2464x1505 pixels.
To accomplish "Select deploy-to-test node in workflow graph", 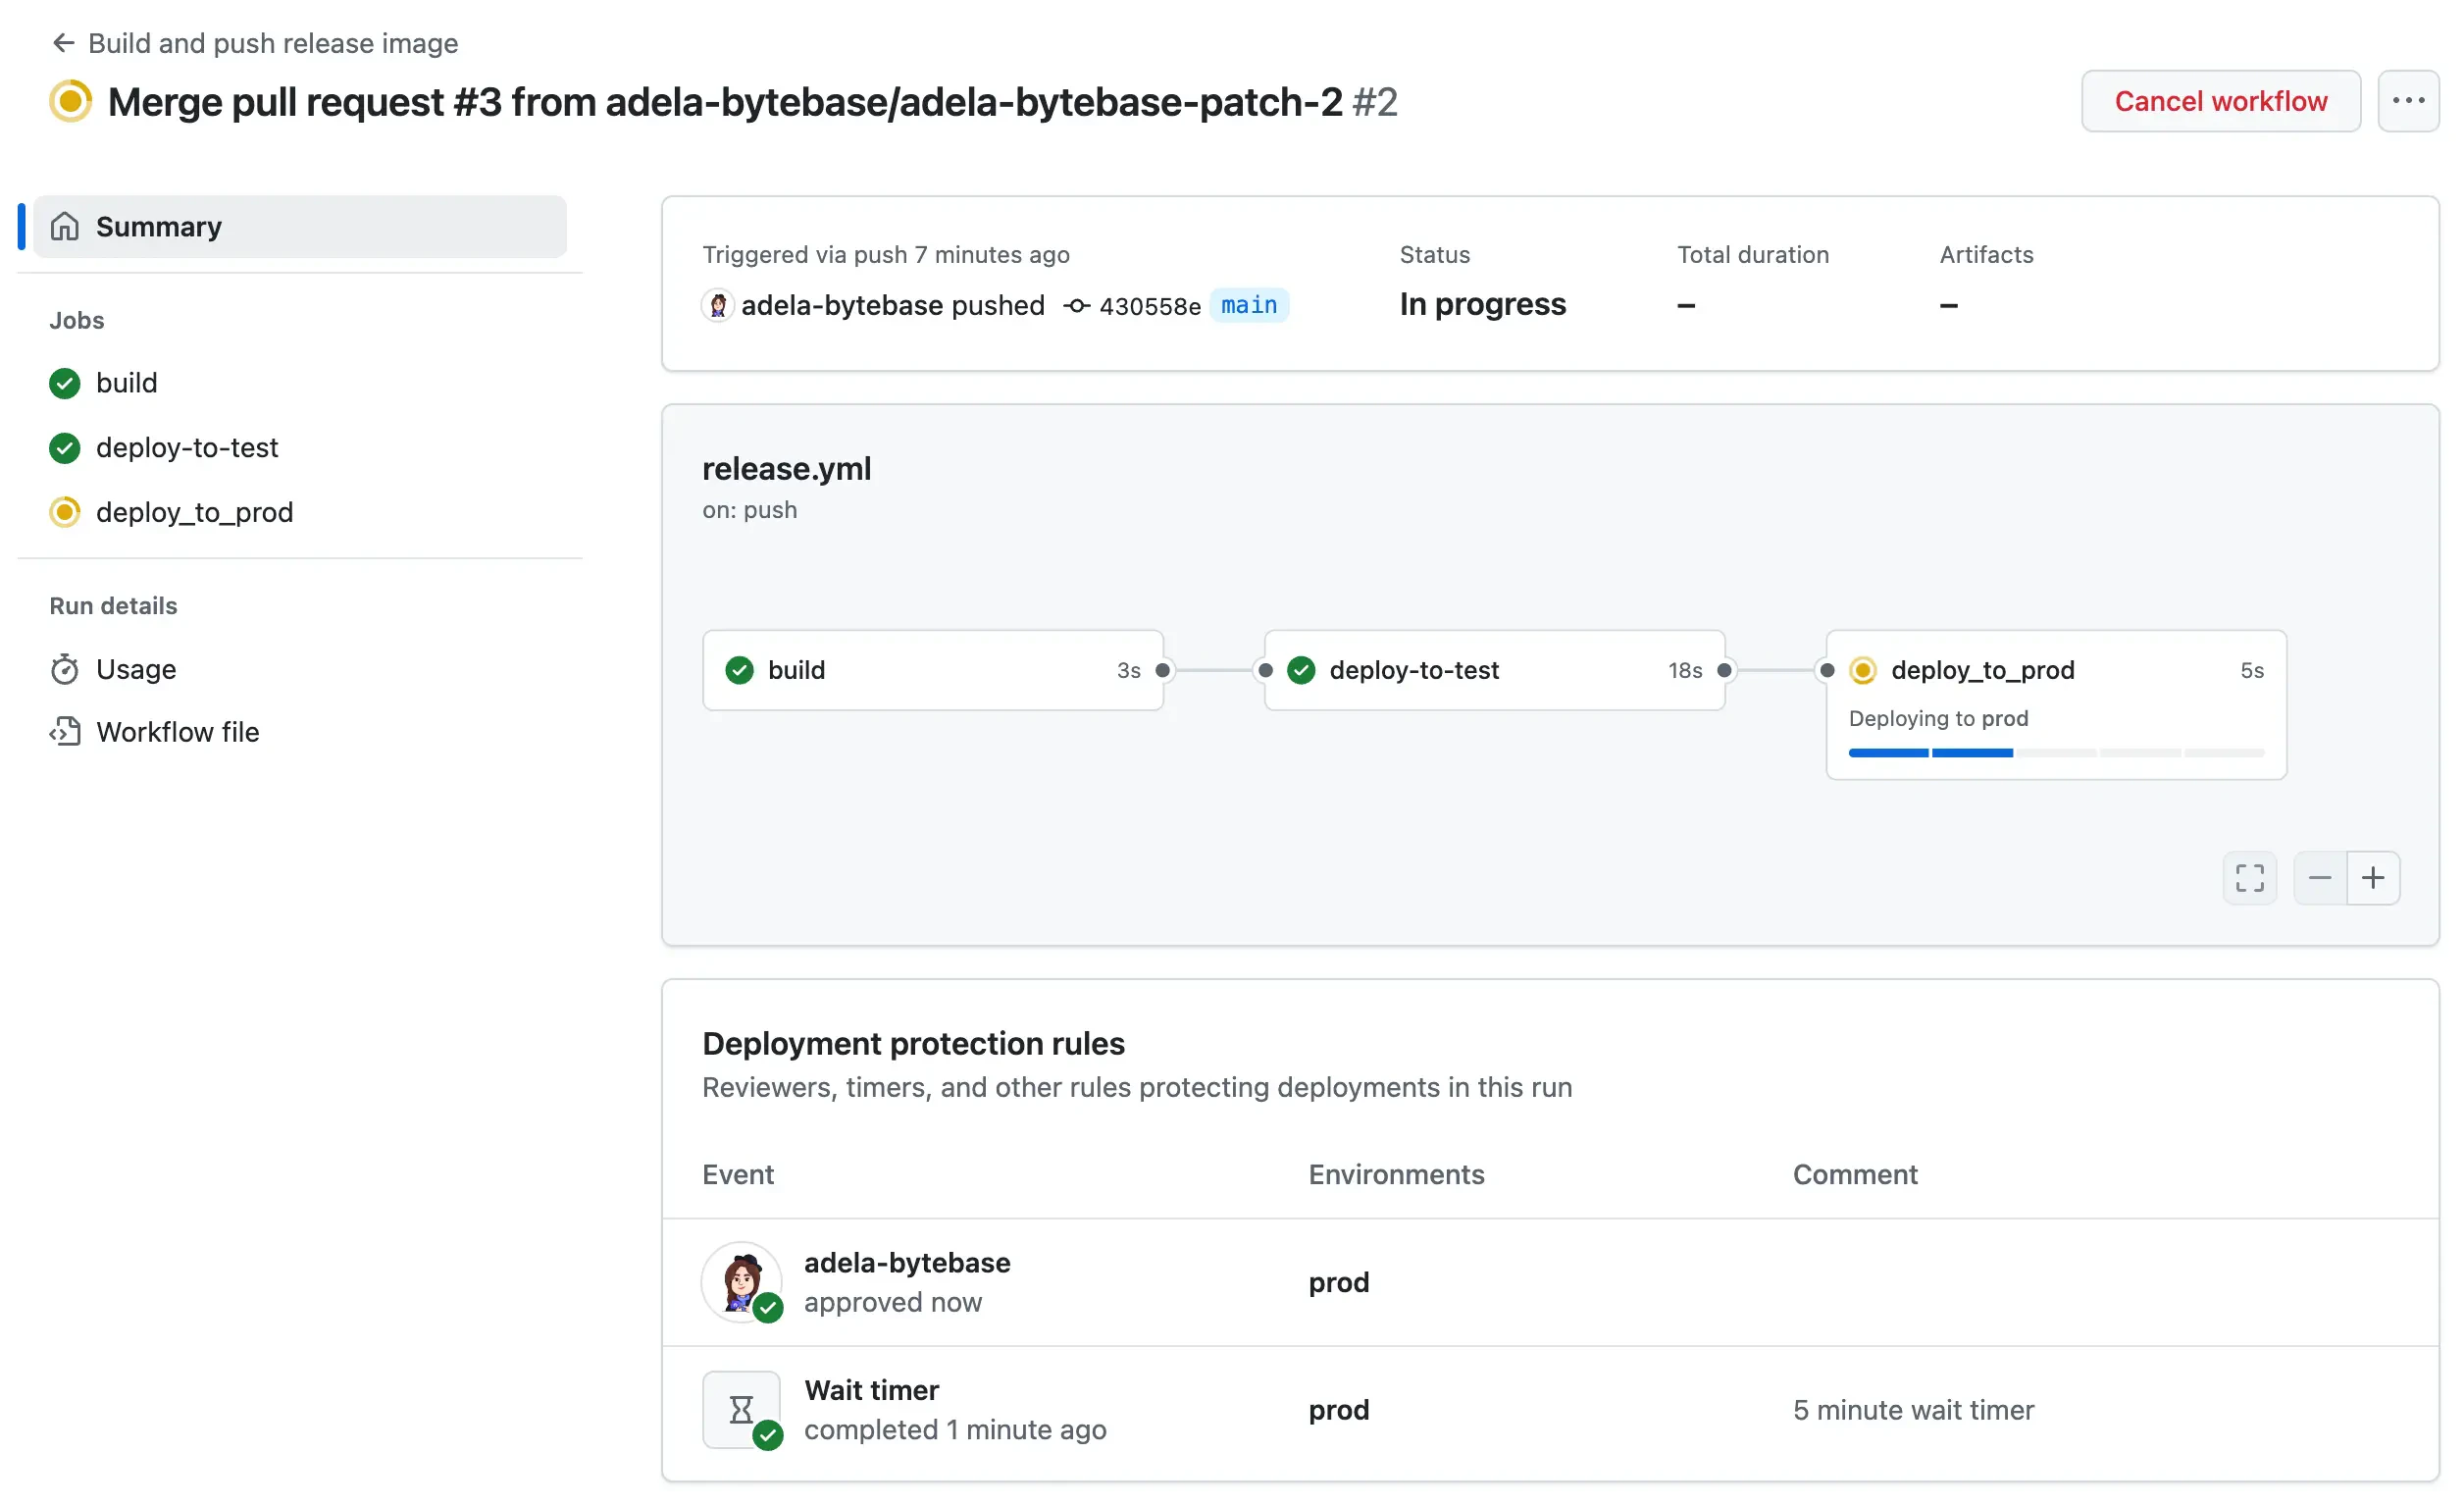I will (1493, 670).
